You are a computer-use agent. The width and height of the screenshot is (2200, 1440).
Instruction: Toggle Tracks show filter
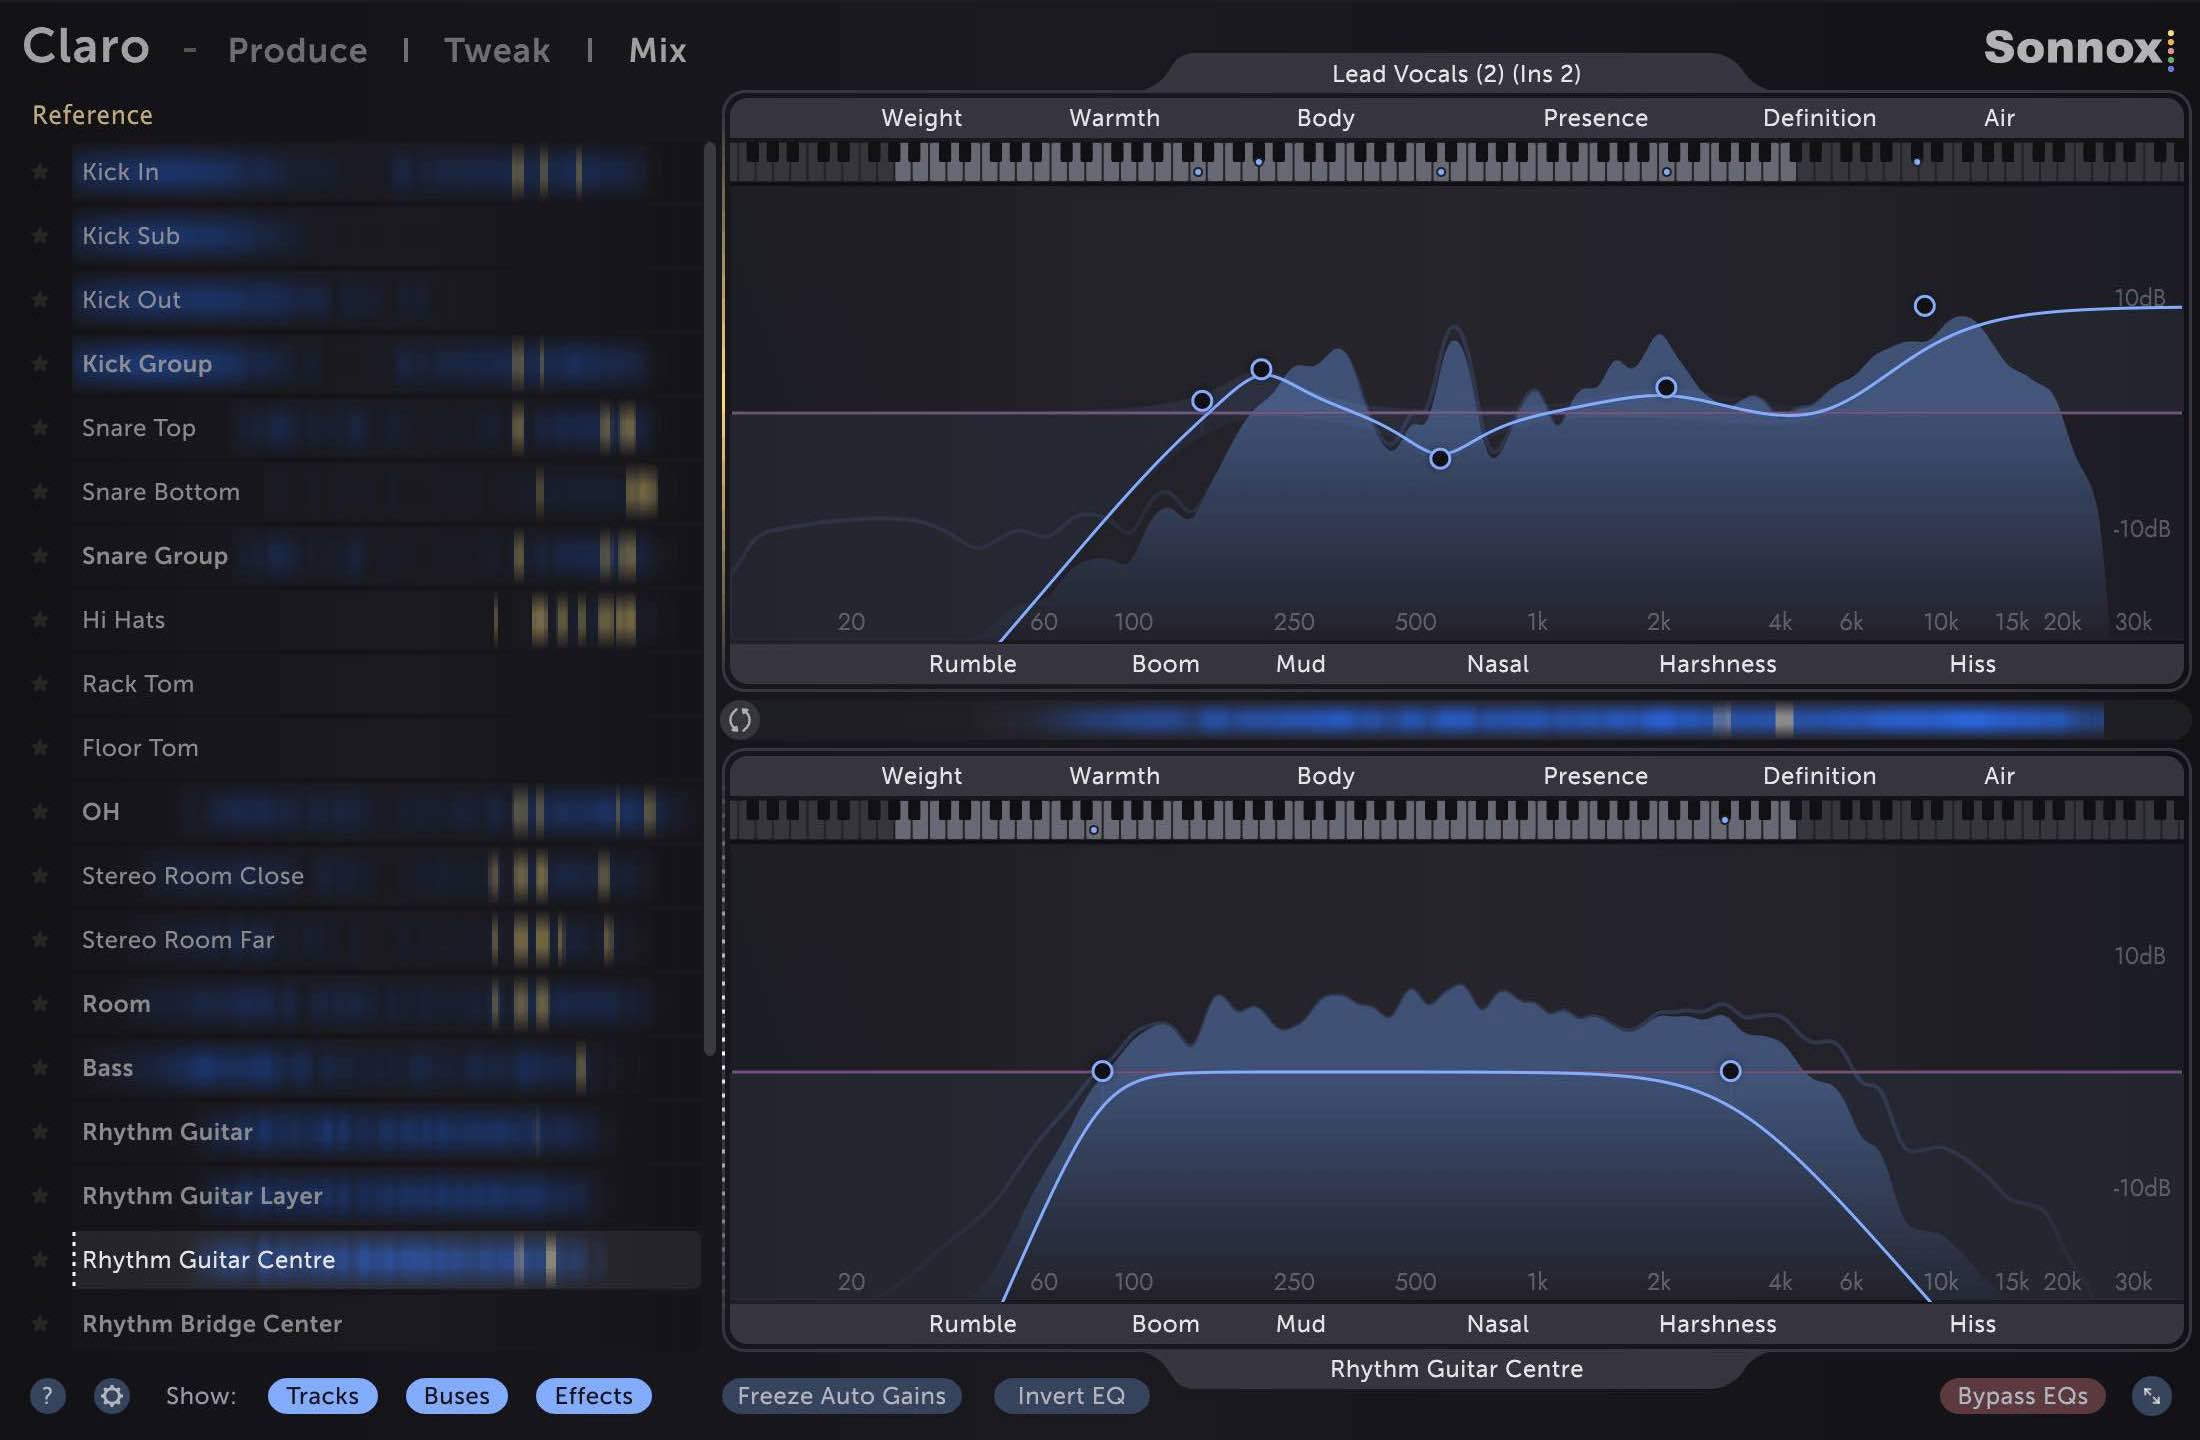pos(322,1396)
